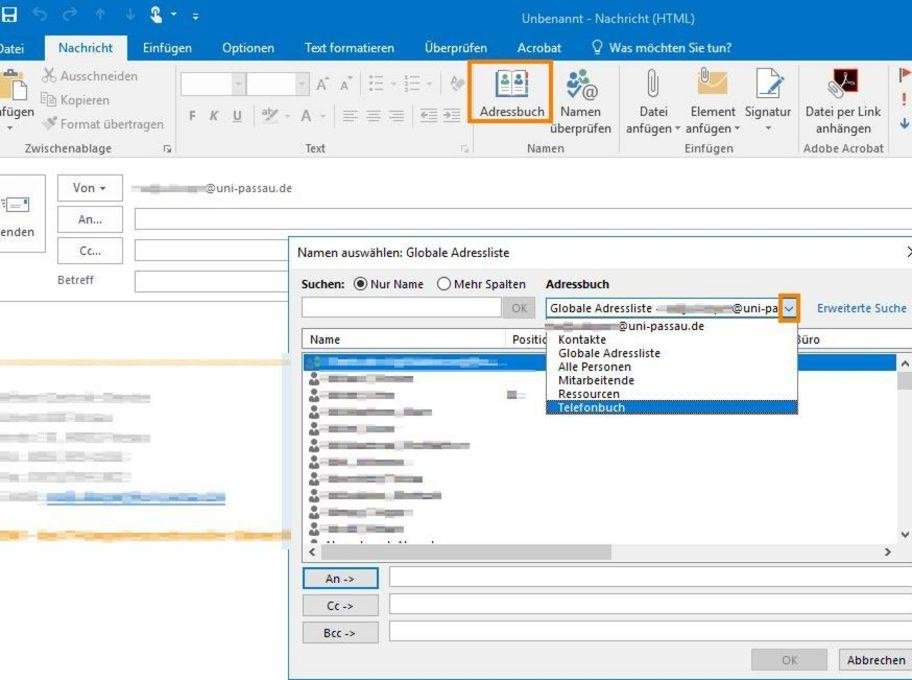Viewport: 912px width, 680px height.
Task: Open Signatur dropdown arrow
Action: click(768, 129)
